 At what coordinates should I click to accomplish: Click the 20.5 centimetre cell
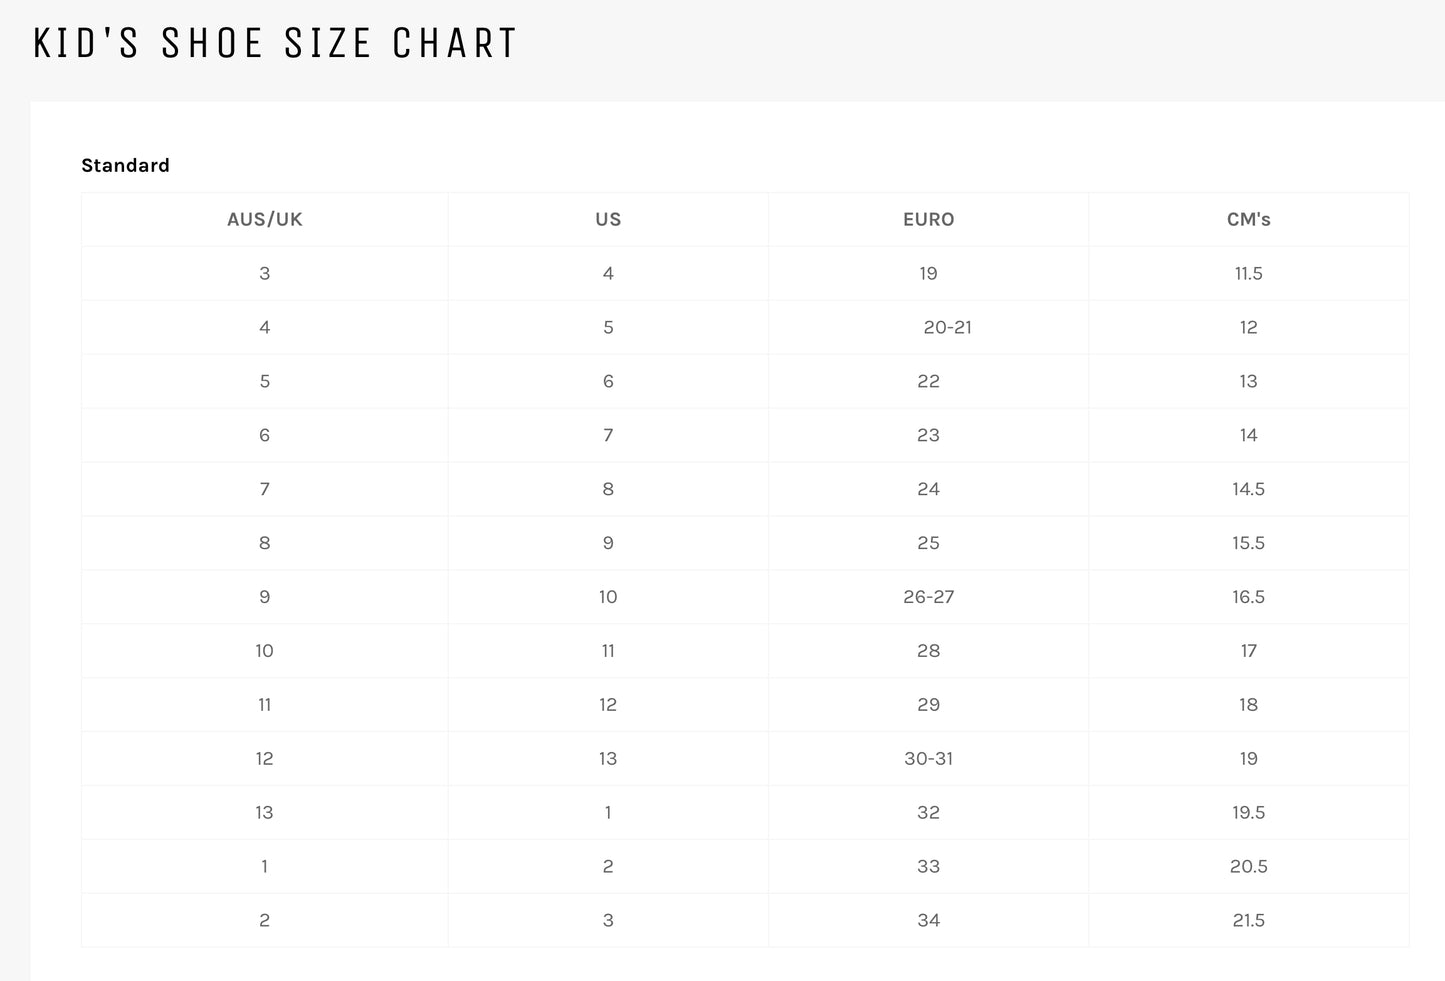click(x=1248, y=867)
